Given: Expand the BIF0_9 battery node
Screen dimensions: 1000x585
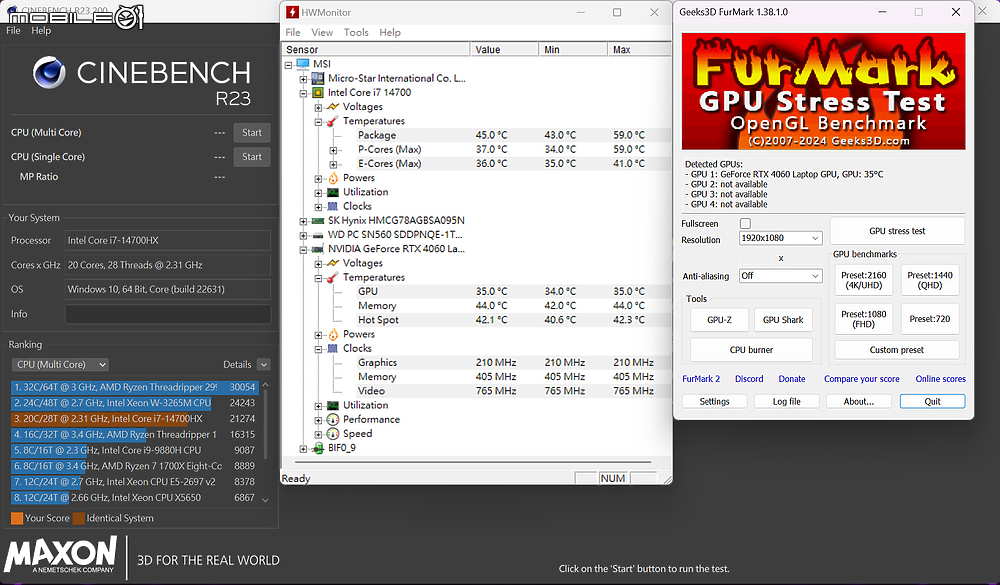Looking at the screenshot, I should (304, 448).
